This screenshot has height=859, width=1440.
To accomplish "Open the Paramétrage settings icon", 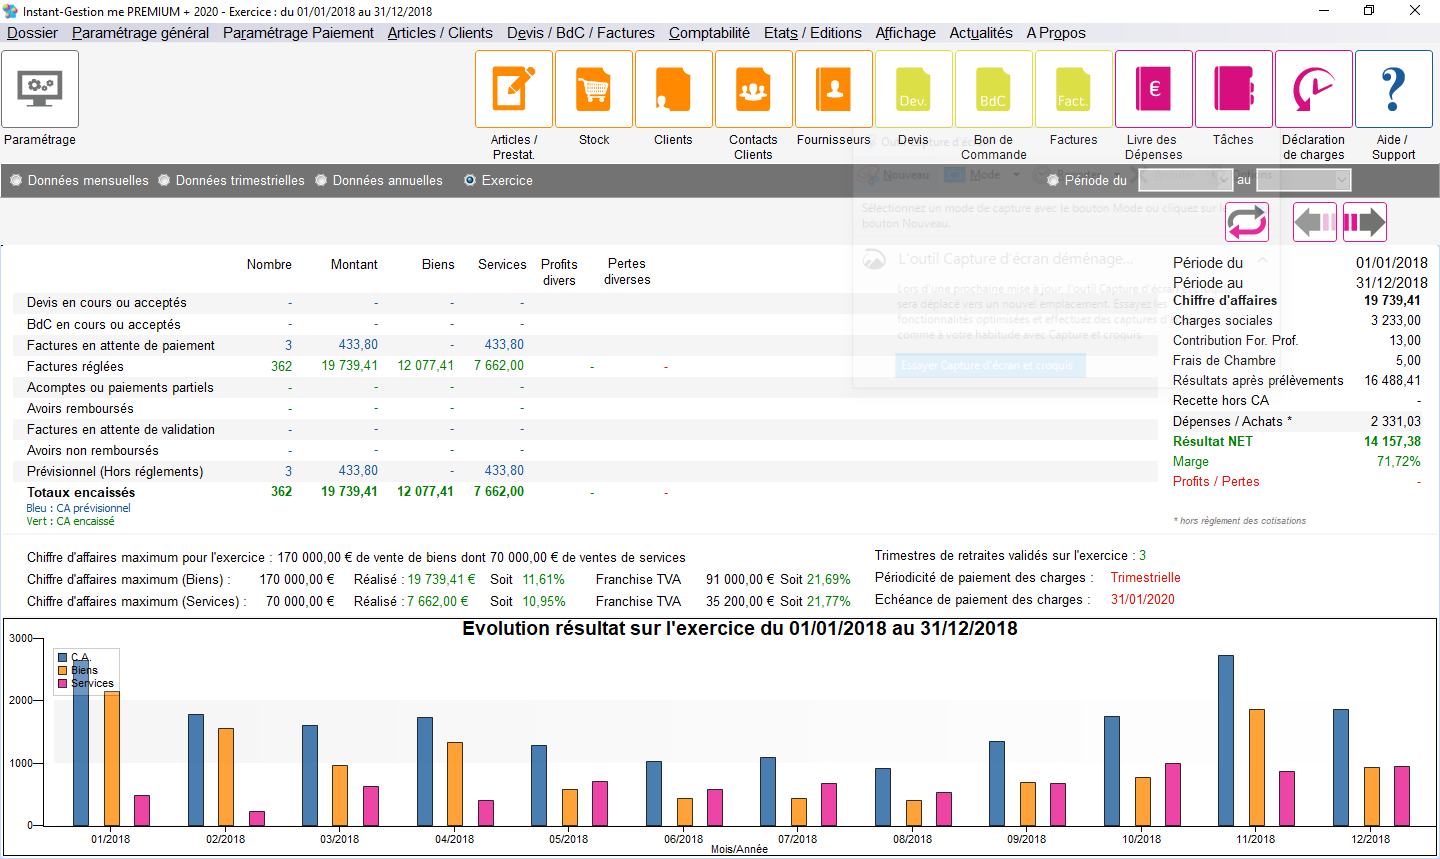I will click(x=40, y=89).
